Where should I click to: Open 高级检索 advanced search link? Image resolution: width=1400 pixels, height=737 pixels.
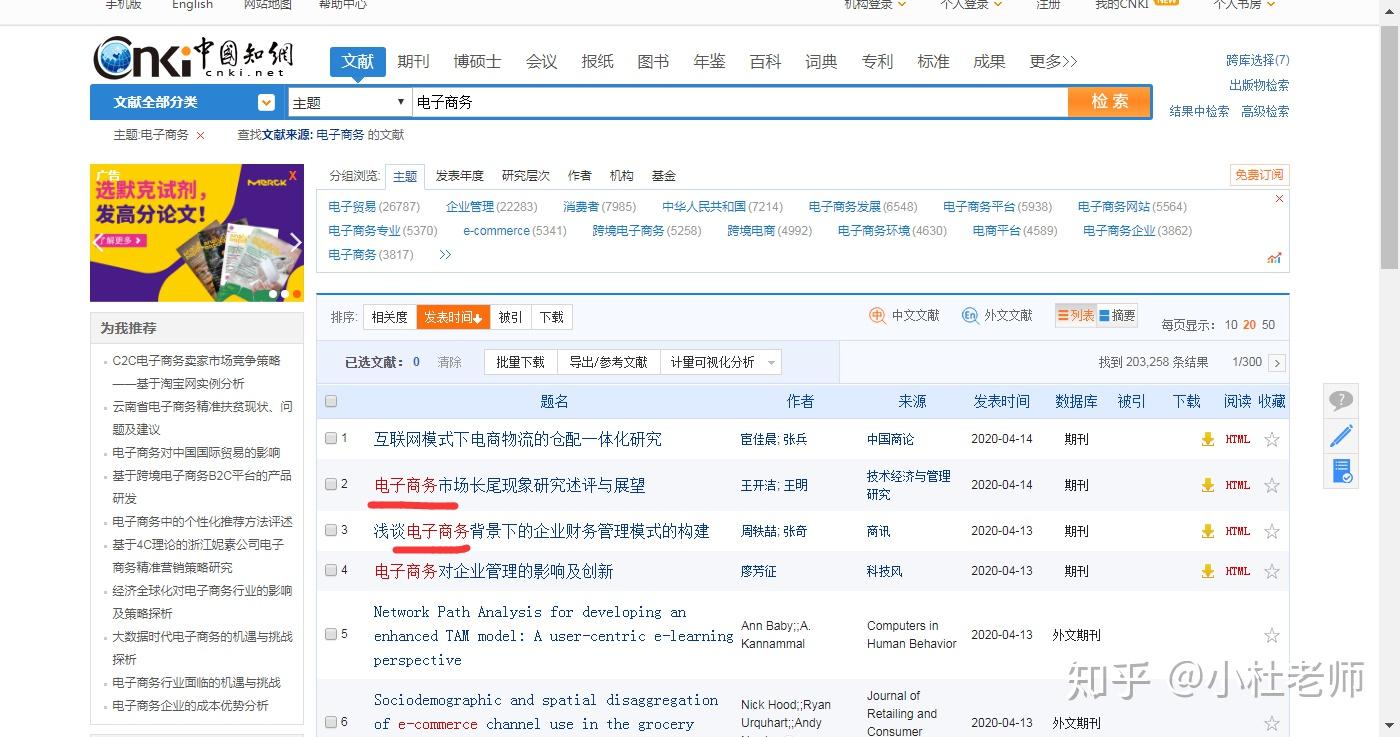(1265, 111)
